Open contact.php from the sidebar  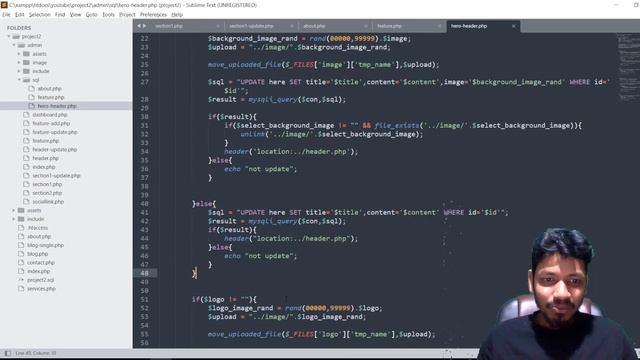pyautogui.click(x=41, y=262)
